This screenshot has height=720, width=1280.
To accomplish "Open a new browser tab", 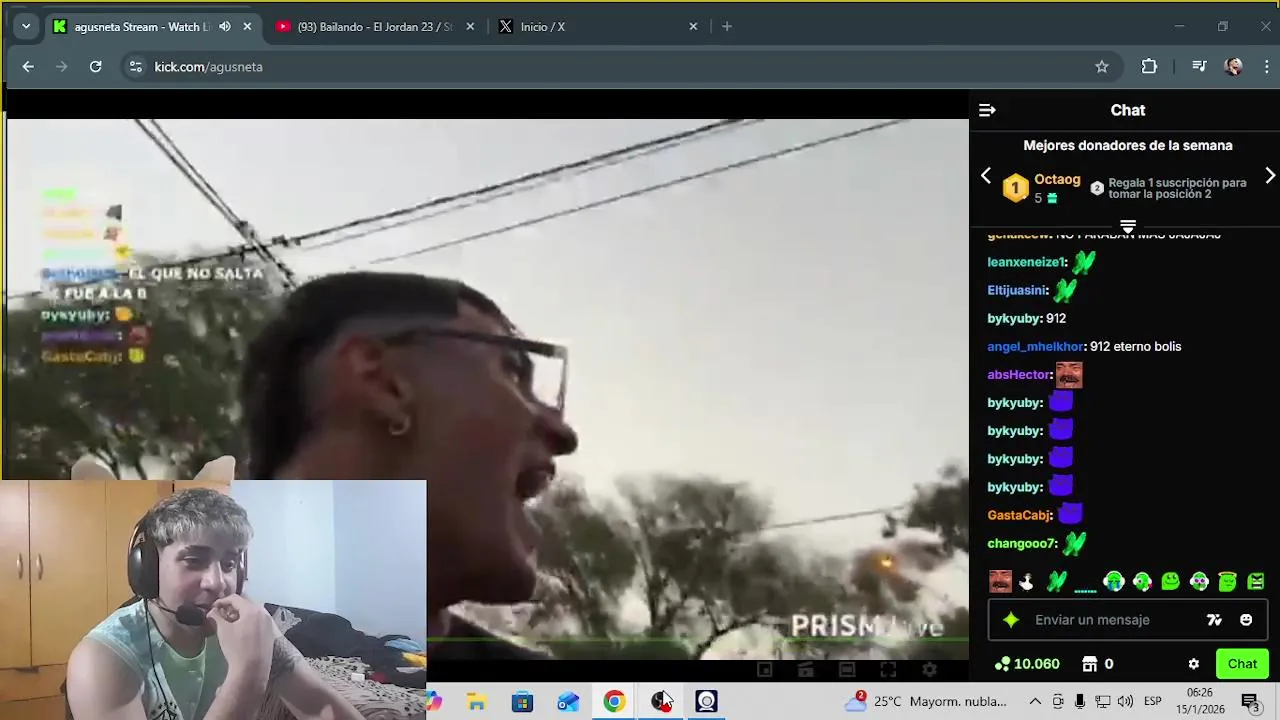I will click(727, 27).
